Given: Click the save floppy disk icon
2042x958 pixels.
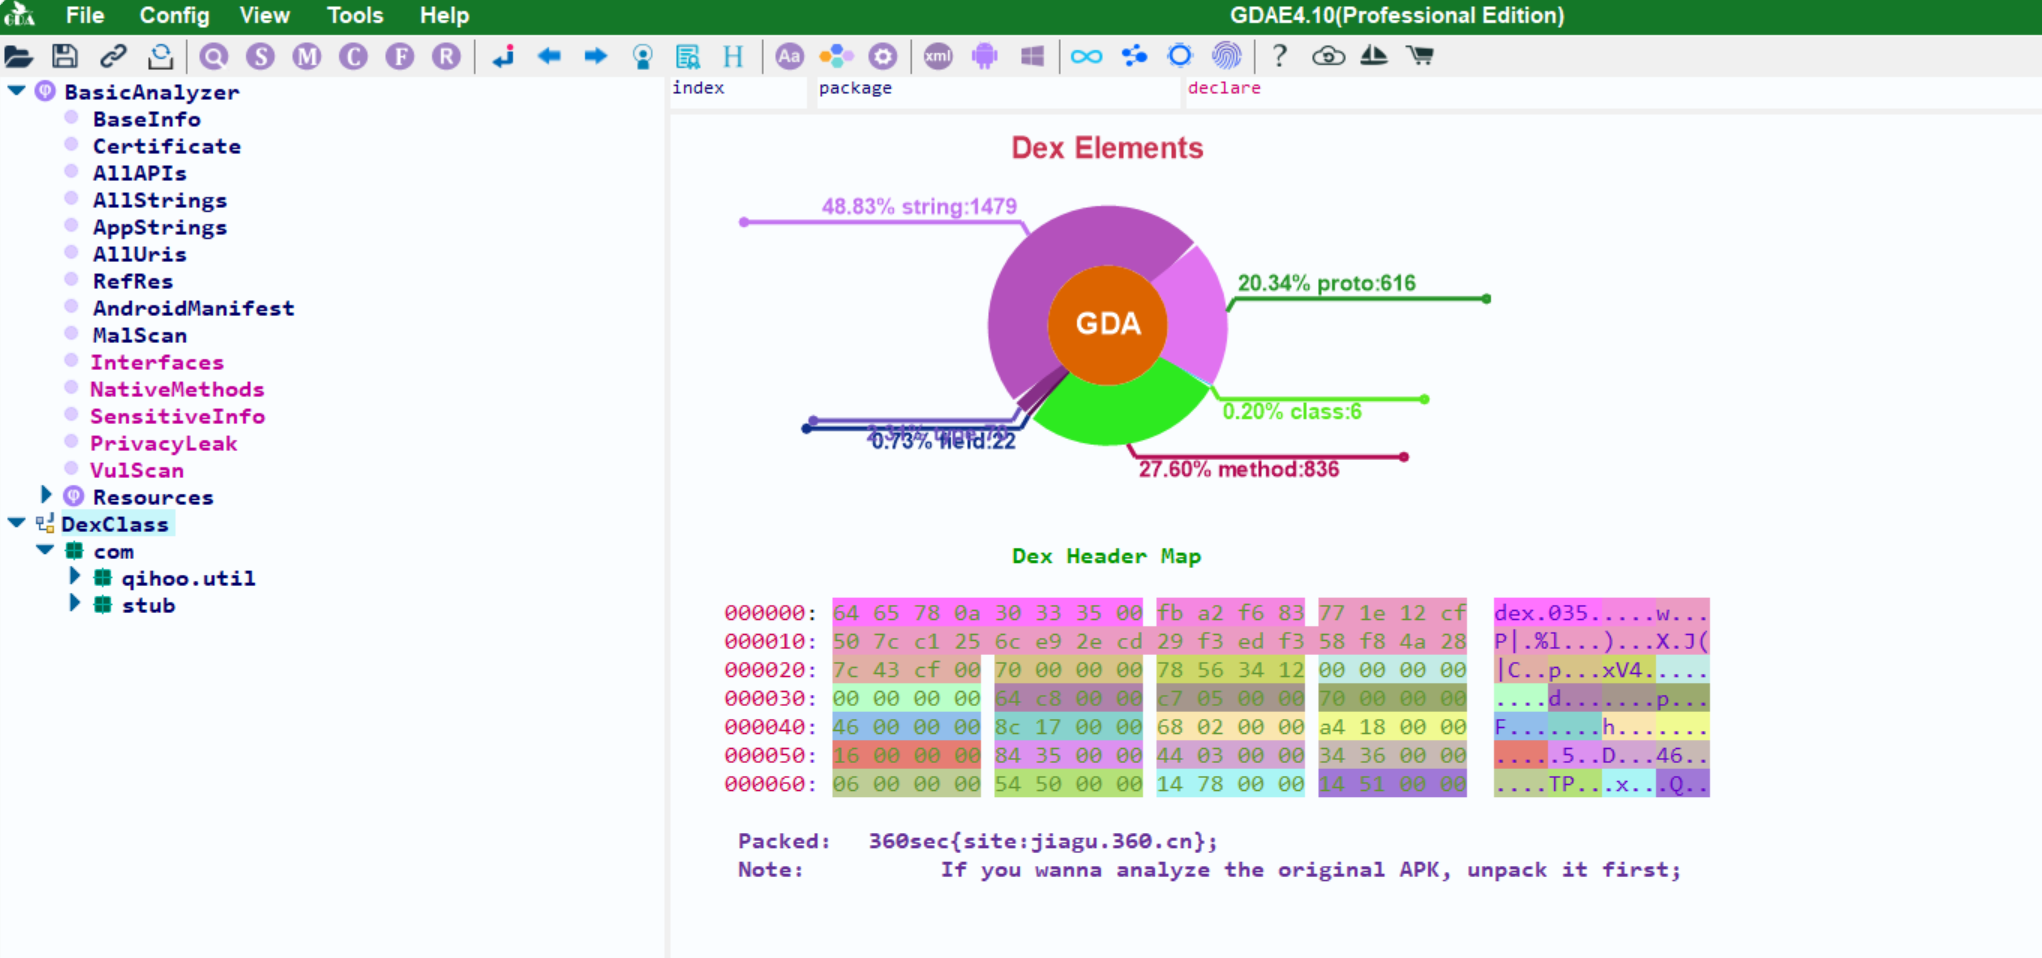Looking at the screenshot, I should [65, 56].
